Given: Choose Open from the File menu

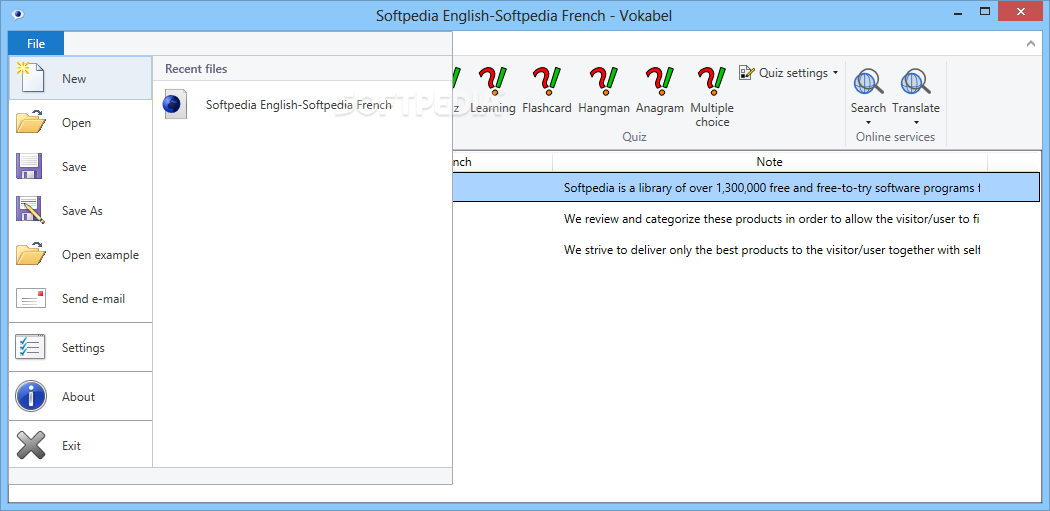Looking at the screenshot, I should point(80,123).
